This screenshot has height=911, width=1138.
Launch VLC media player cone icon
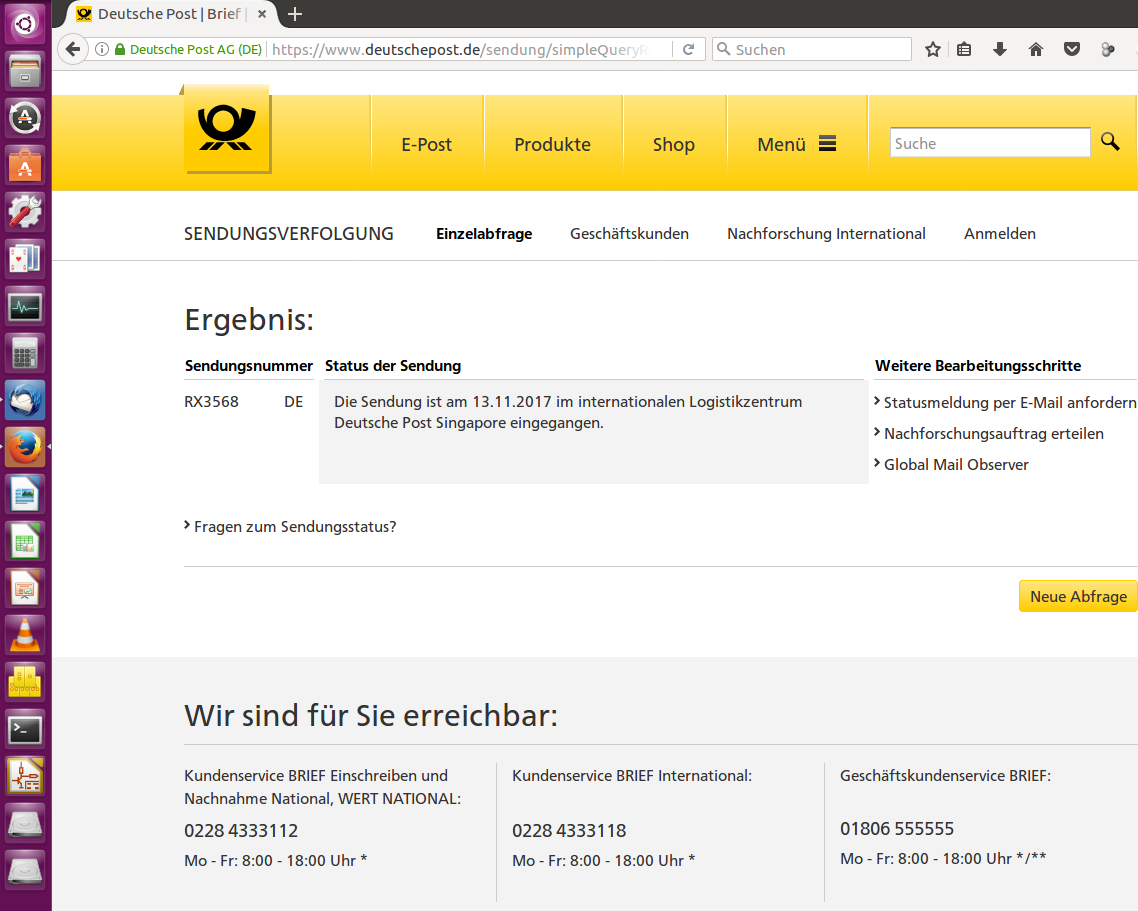point(25,635)
